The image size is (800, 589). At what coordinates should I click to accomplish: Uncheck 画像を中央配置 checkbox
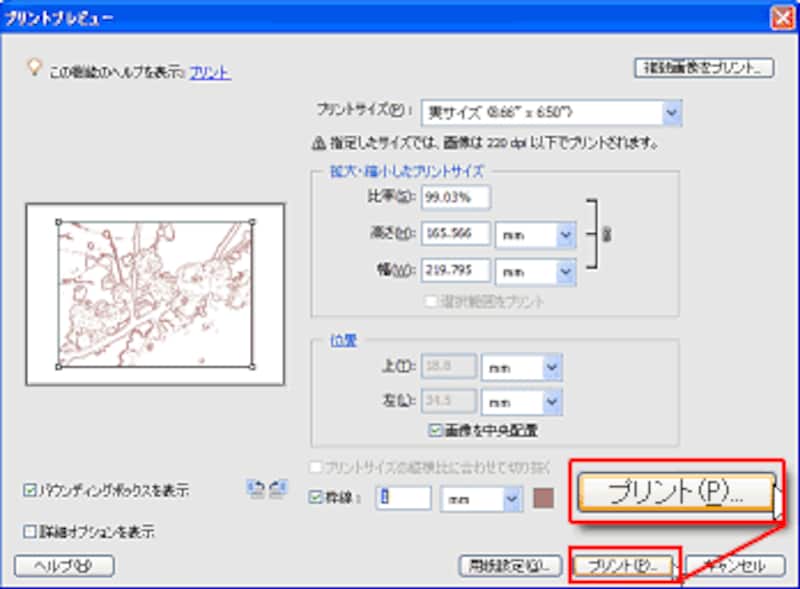[434, 431]
